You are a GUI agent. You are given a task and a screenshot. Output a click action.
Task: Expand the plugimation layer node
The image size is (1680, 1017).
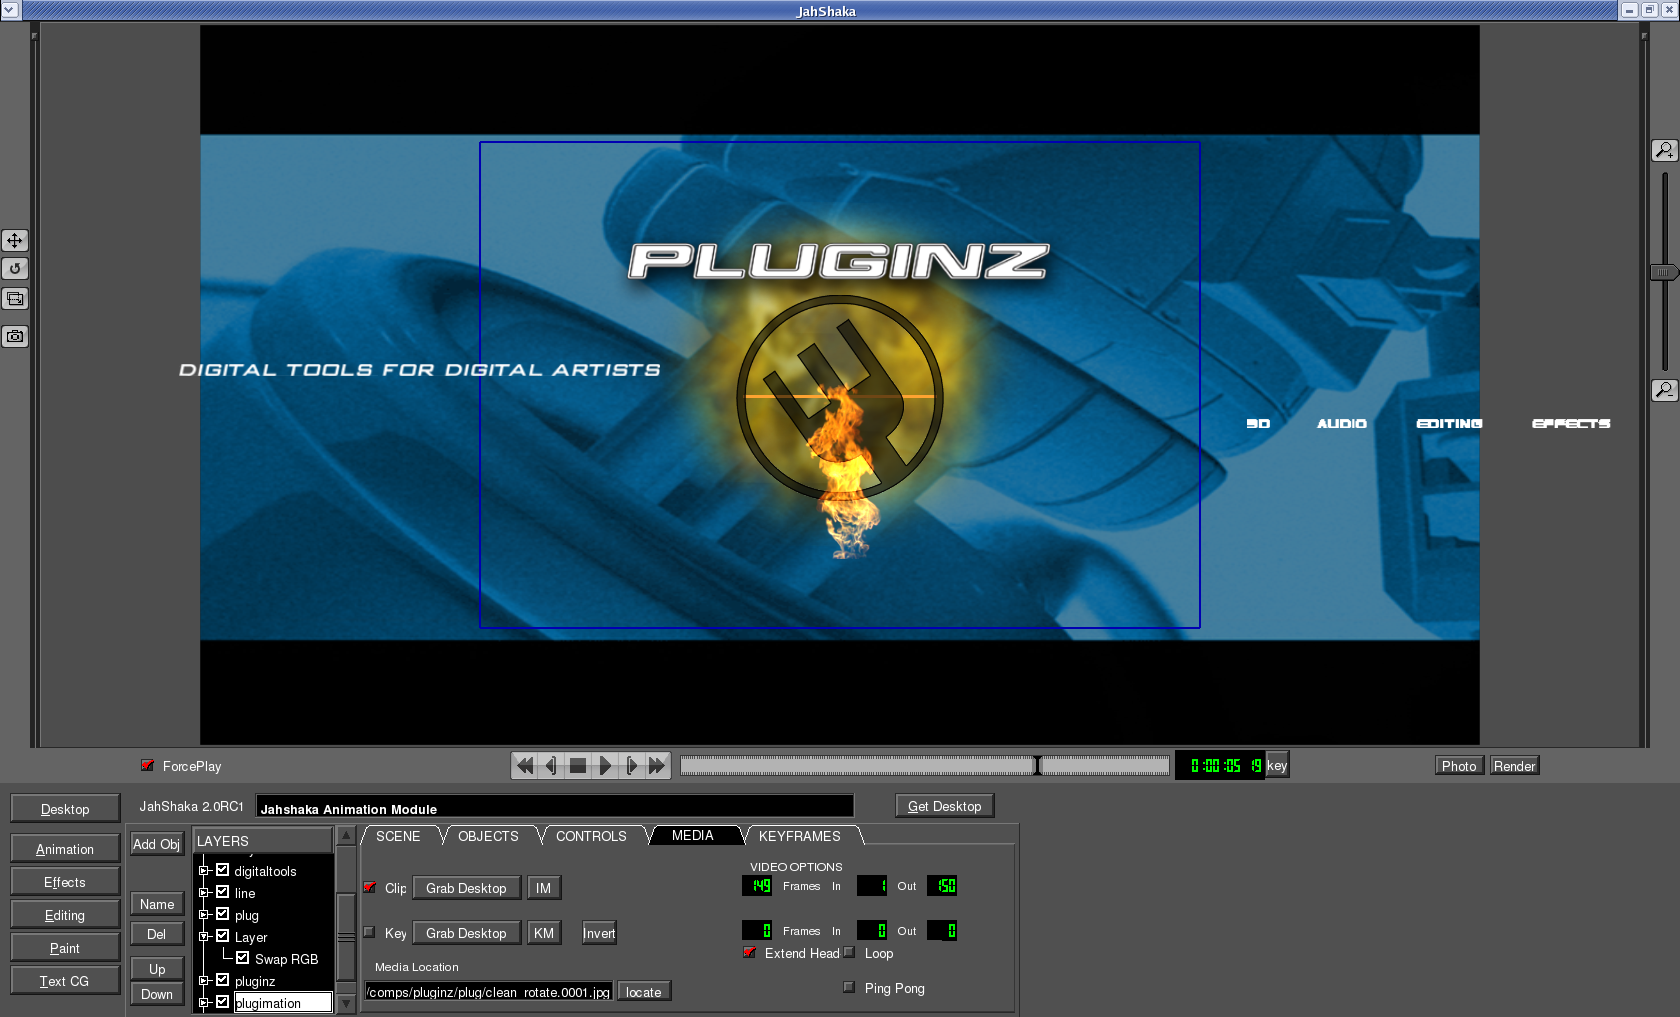[204, 1003]
